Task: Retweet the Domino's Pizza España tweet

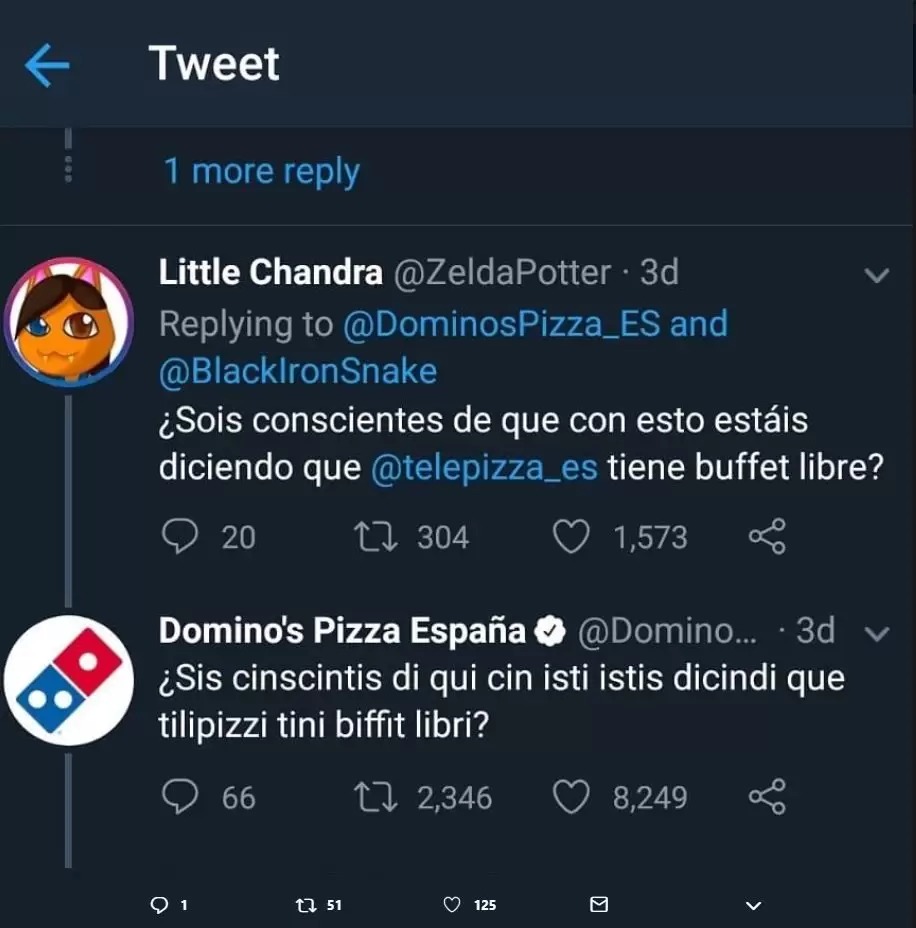Action: point(377,797)
